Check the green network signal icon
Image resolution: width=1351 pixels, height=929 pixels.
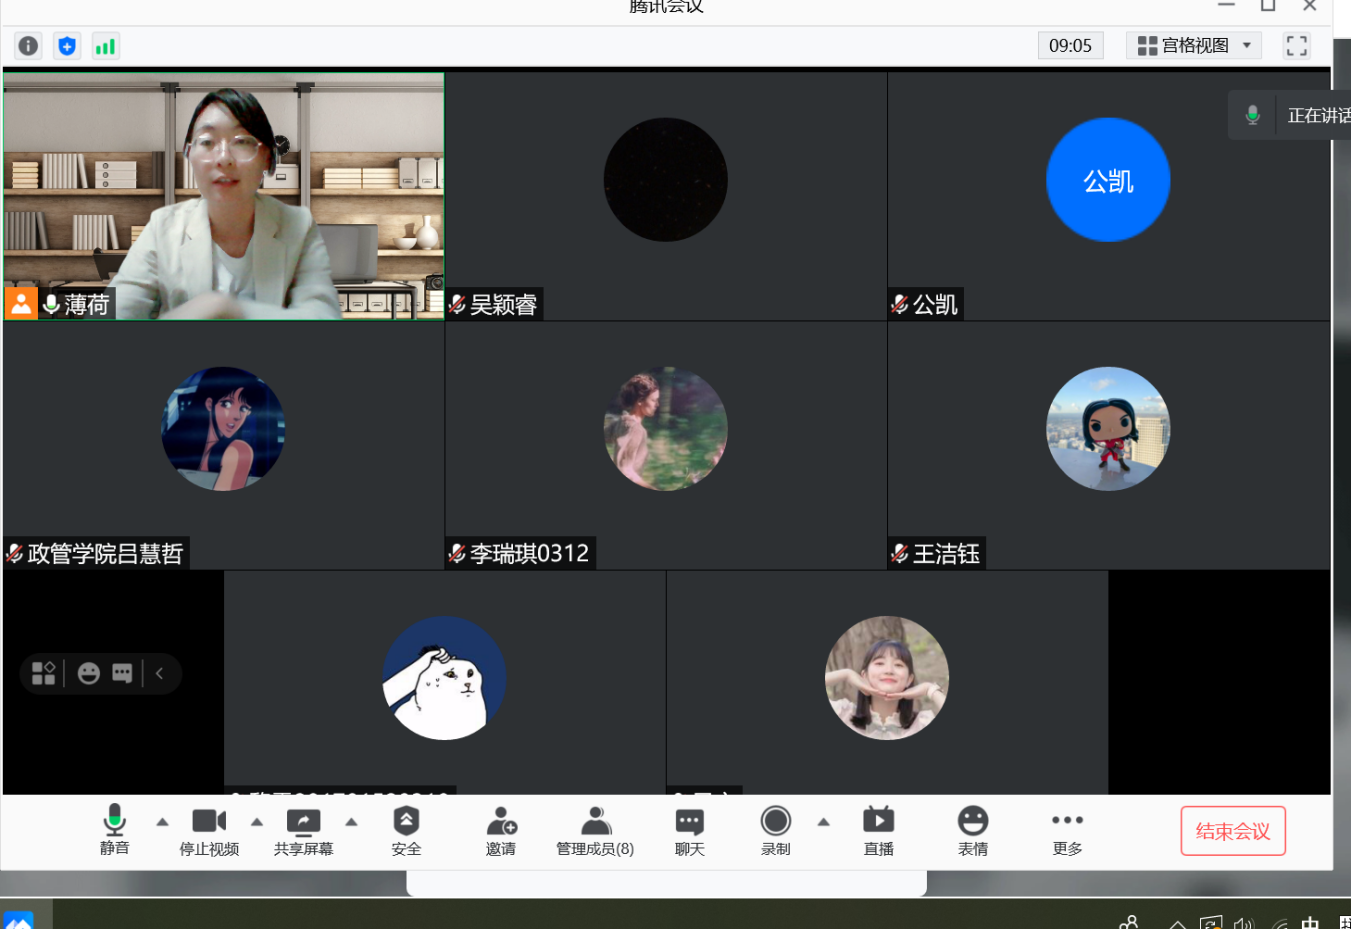tap(105, 46)
